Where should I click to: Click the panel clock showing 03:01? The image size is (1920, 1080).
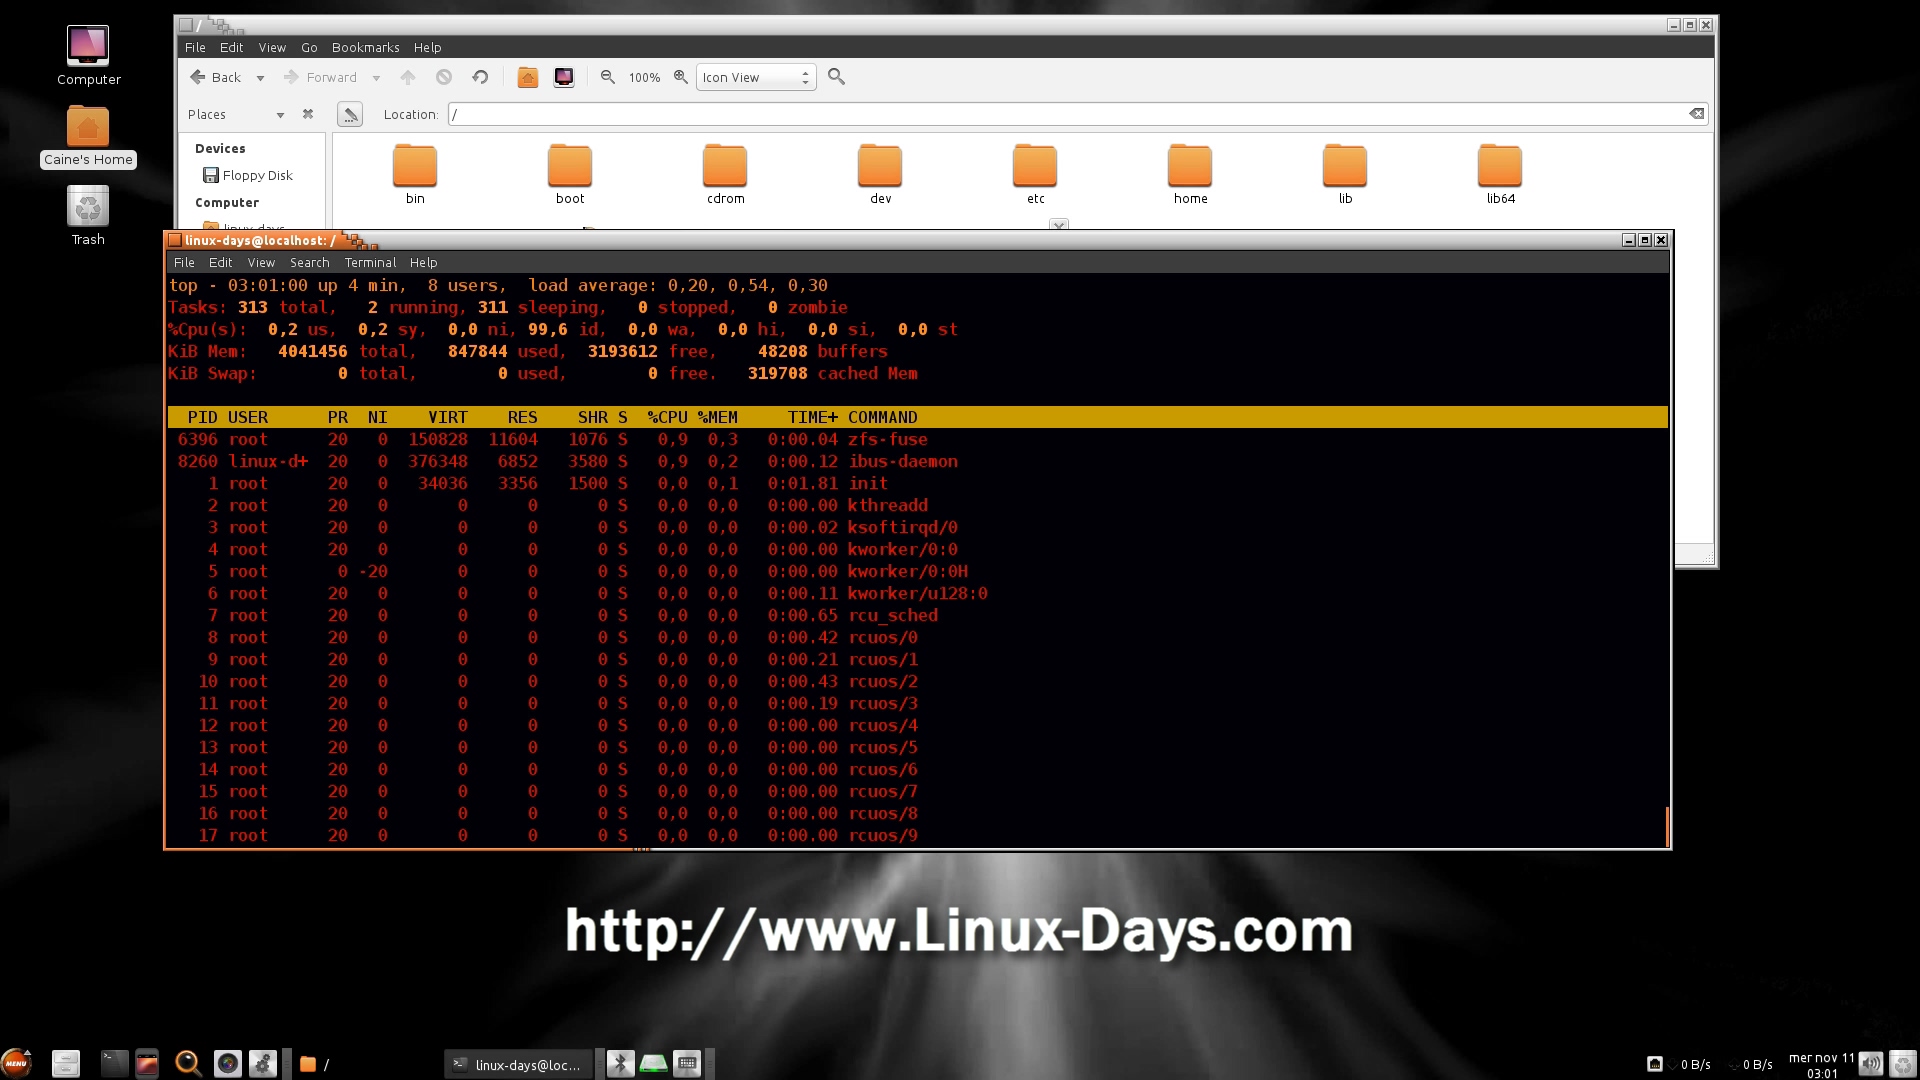pyautogui.click(x=1822, y=1065)
